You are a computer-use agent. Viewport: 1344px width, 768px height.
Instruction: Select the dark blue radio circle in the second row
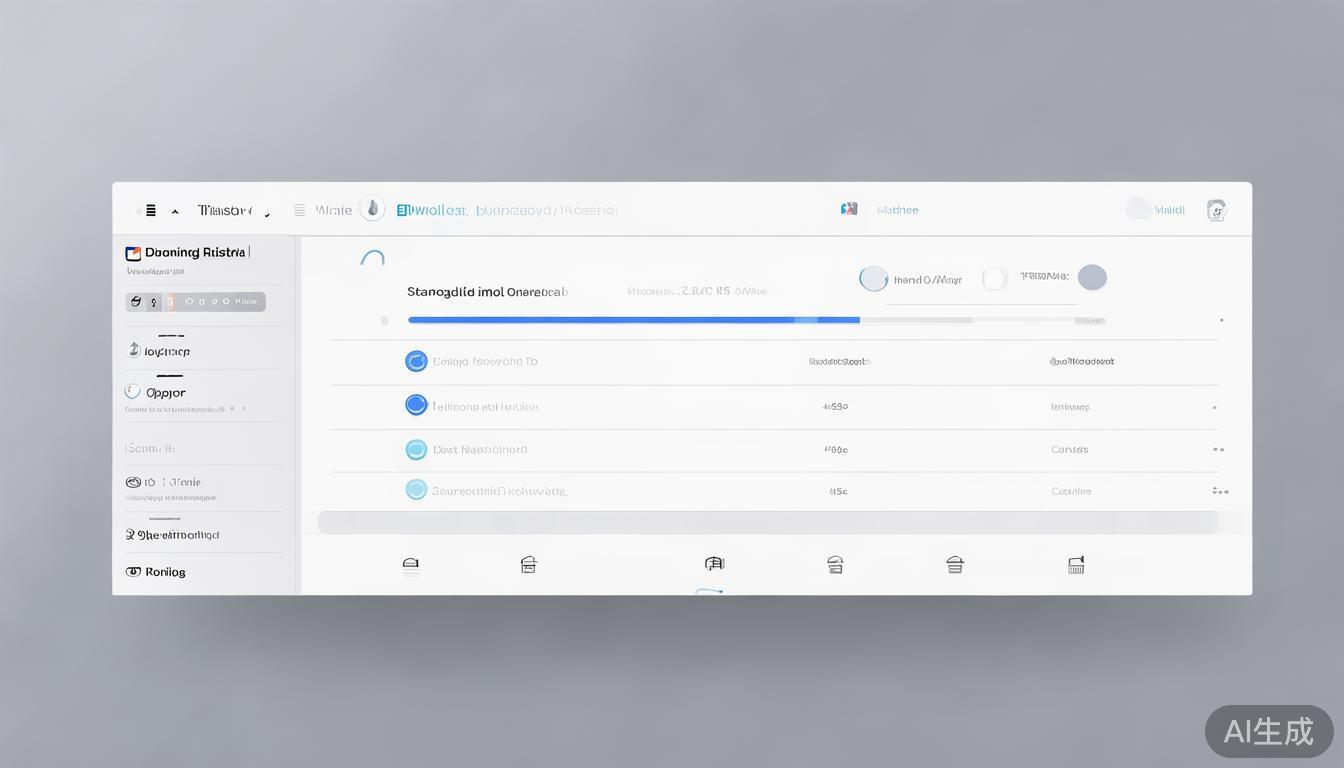coord(416,405)
